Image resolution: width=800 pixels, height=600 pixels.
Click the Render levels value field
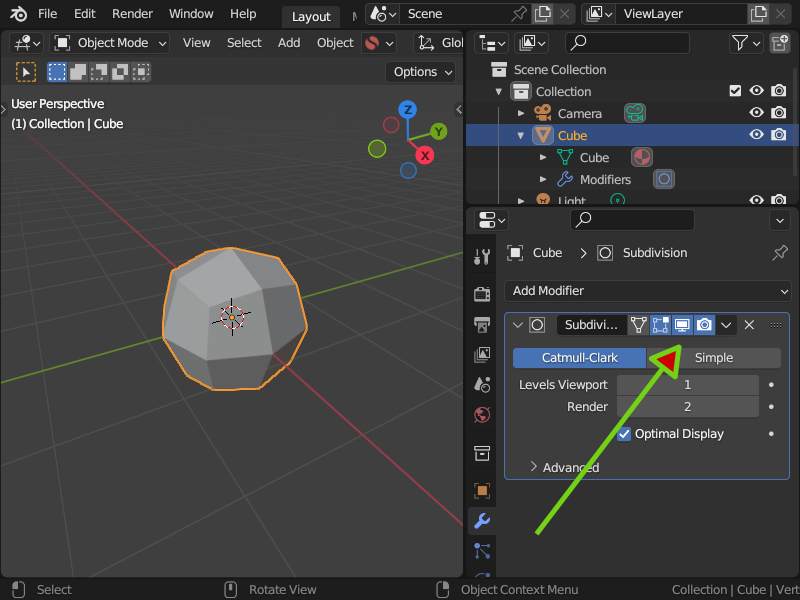pos(688,407)
